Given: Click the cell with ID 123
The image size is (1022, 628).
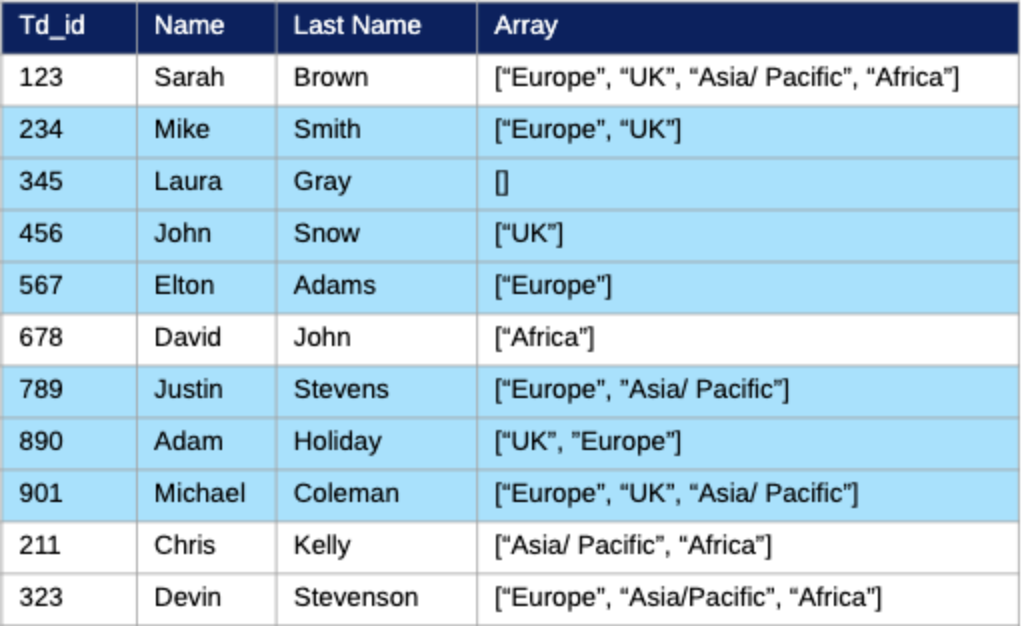Looking at the screenshot, I should (41, 78).
